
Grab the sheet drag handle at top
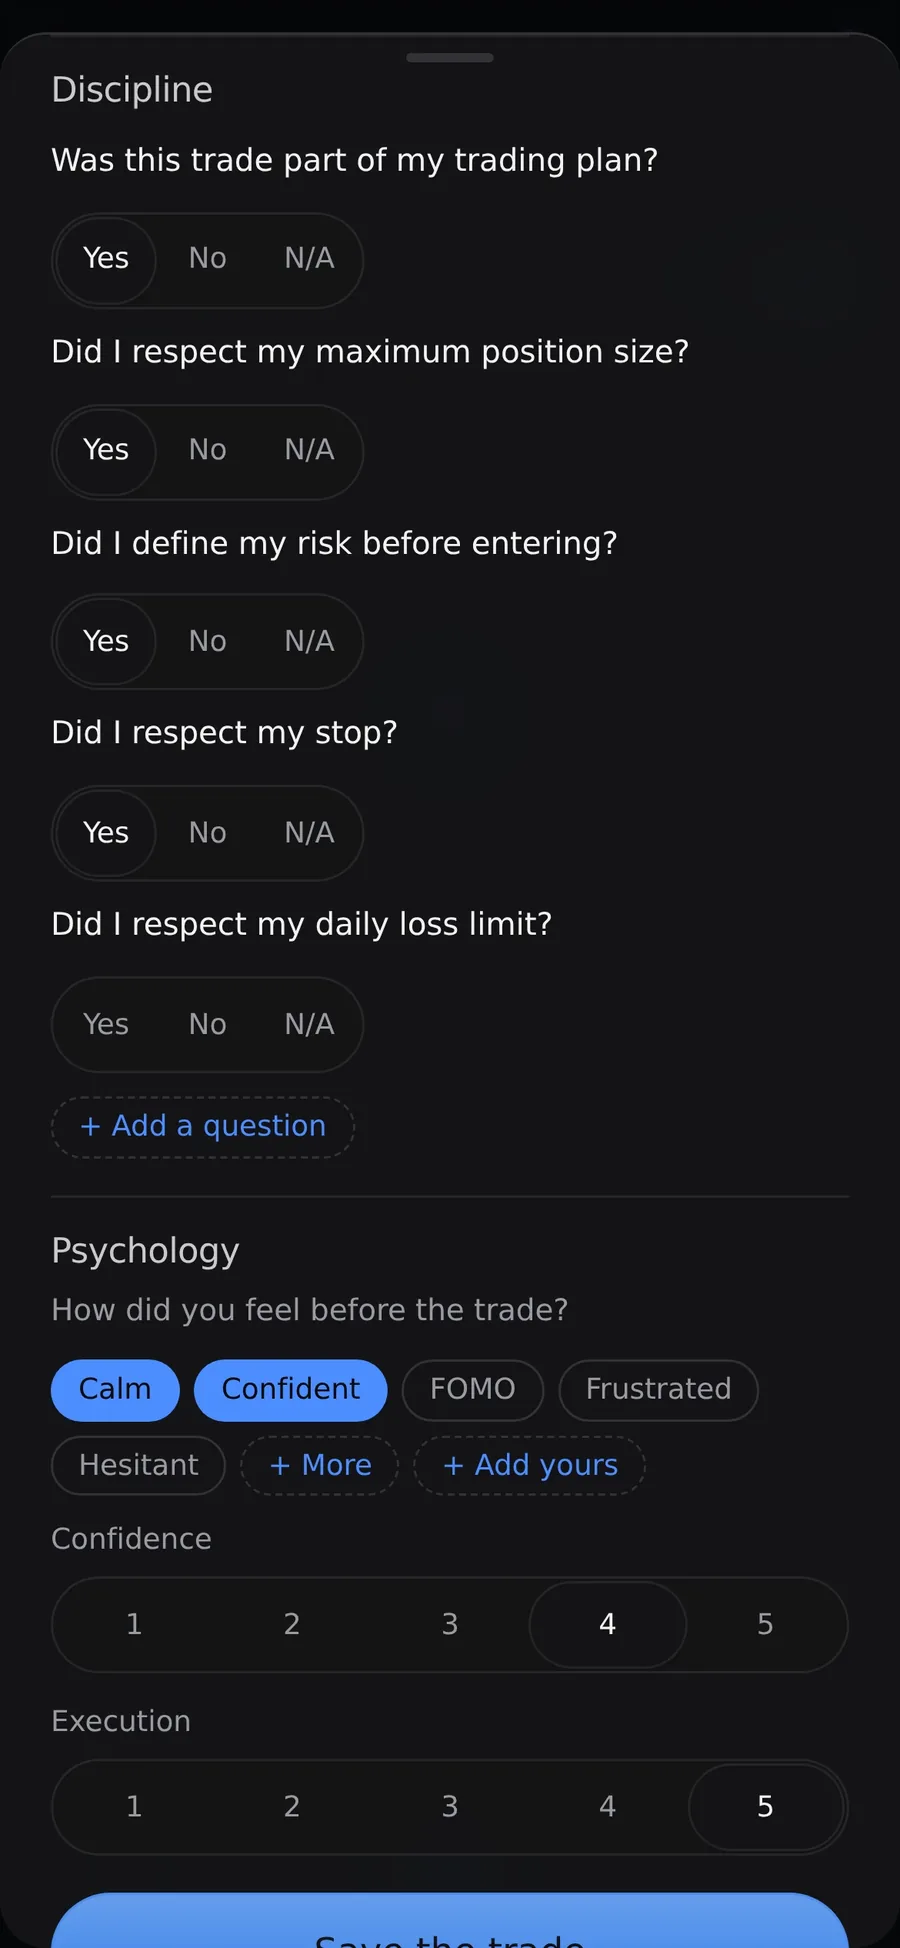(x=450, y=58)
